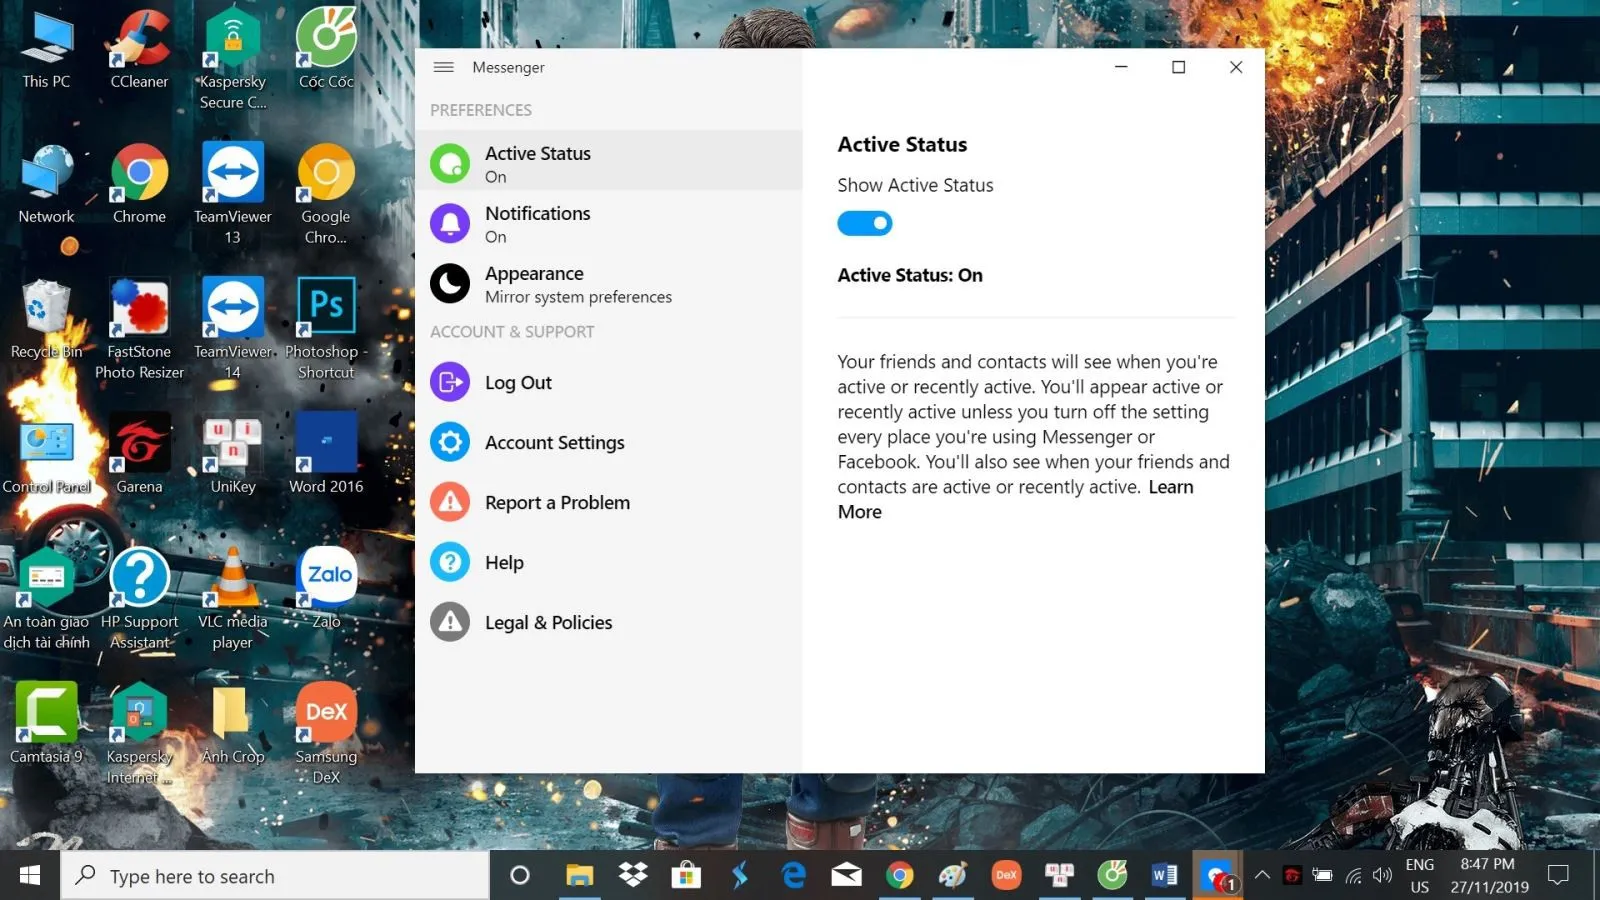Viewport: 1600px width, 900px height.
Task: Toggle the Show Active Status switch
Action: 864,223
